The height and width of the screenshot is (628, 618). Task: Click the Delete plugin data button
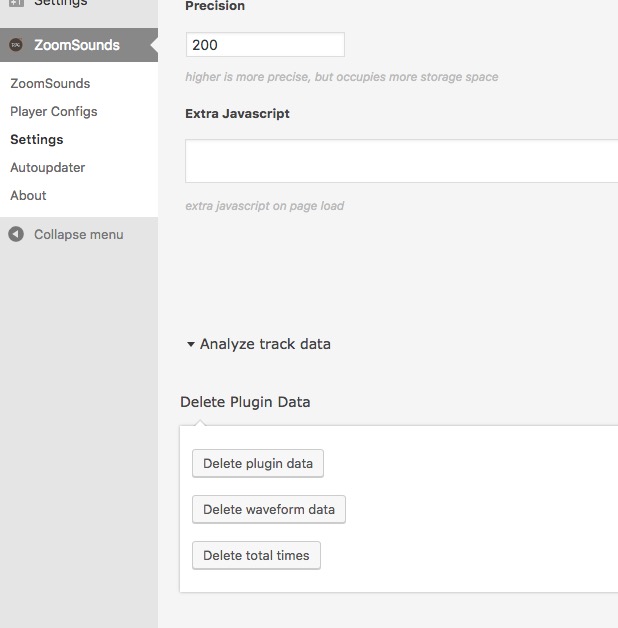pyautogui.click(x=258, y=463)
